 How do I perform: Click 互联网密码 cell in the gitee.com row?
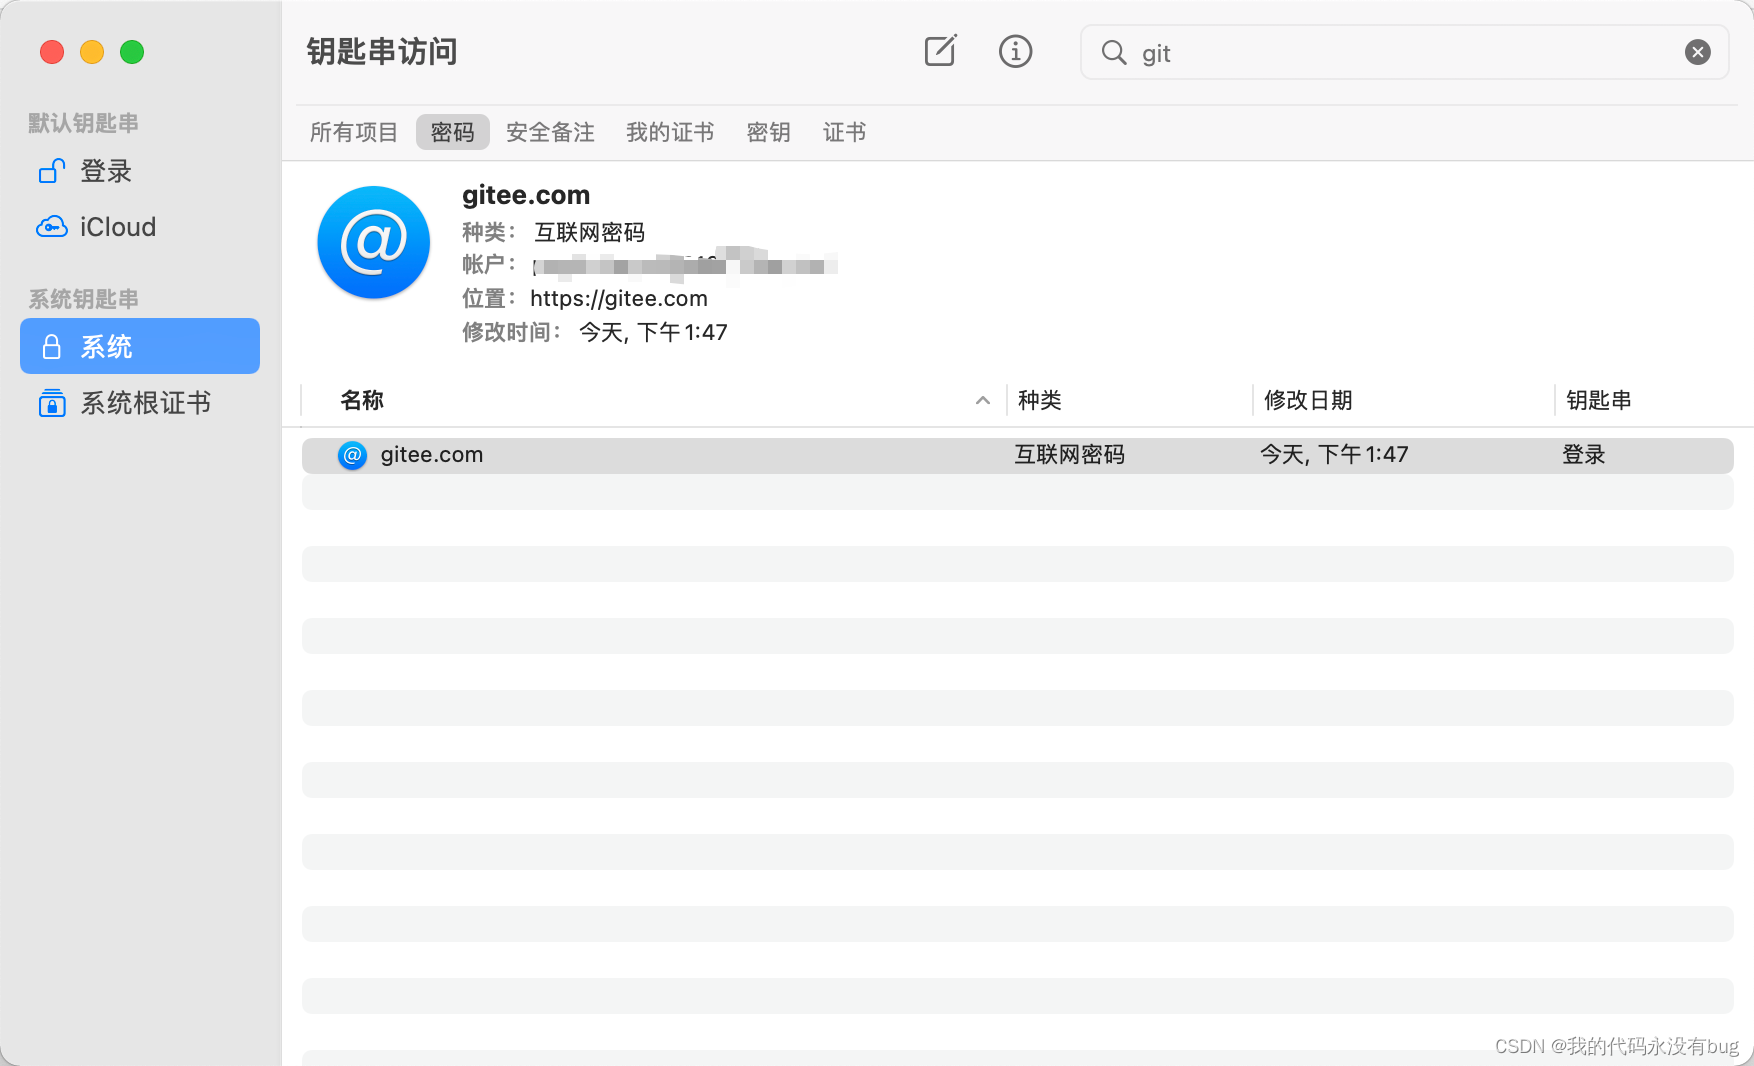[x=1069, y=455]
